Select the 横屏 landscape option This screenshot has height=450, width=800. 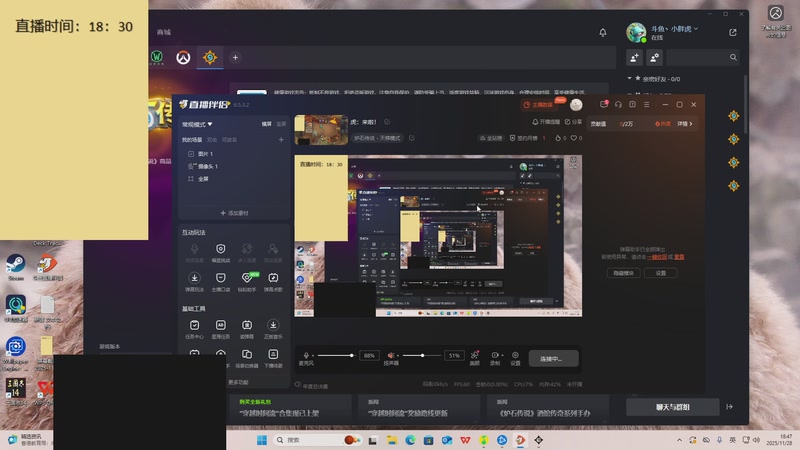click(x=266, y=124)
